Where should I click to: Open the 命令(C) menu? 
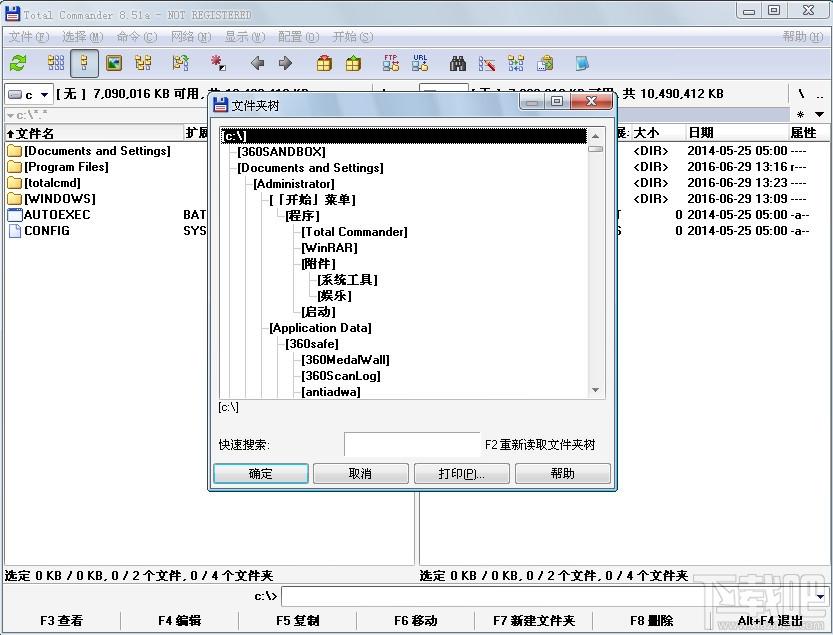point(137,37)
